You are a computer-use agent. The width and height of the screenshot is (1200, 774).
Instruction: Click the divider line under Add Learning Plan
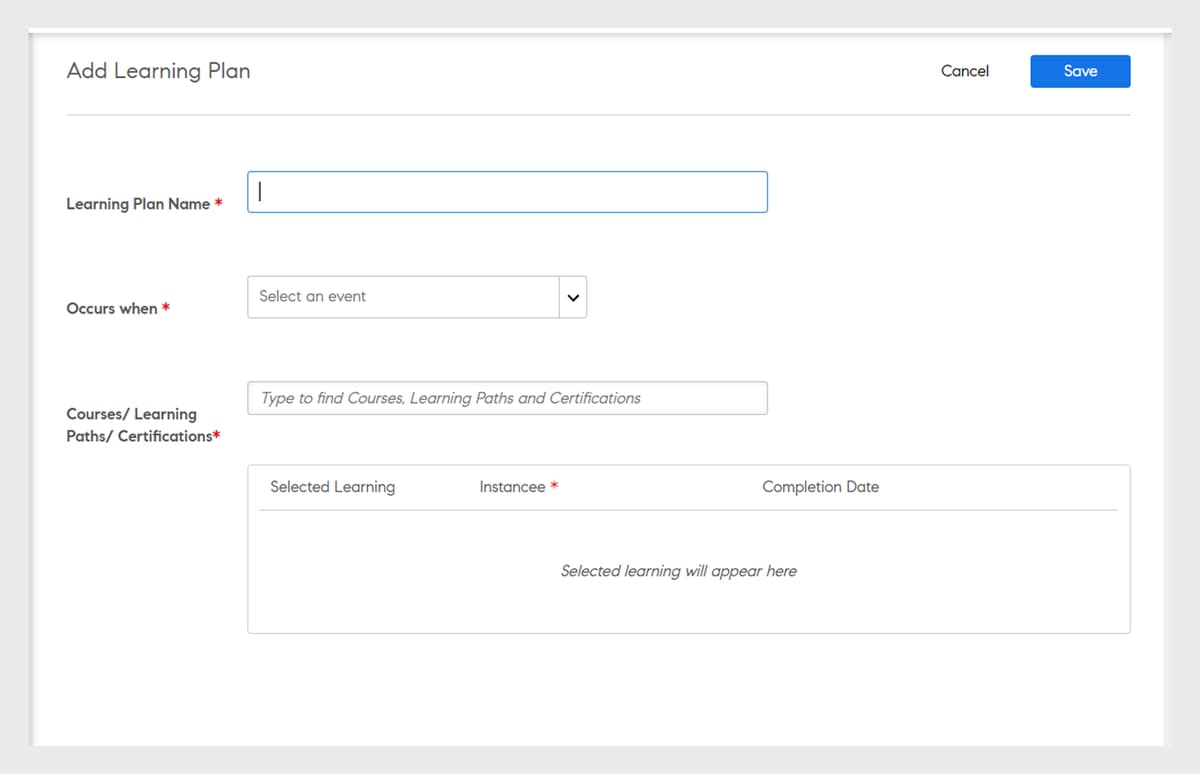(598, 117)
